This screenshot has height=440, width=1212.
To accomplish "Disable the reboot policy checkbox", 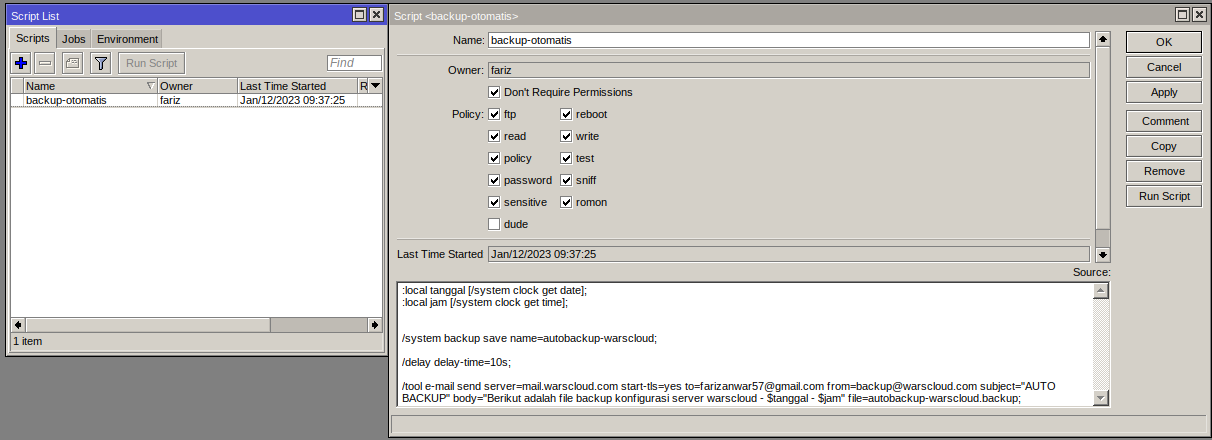I will click(566, 114).
